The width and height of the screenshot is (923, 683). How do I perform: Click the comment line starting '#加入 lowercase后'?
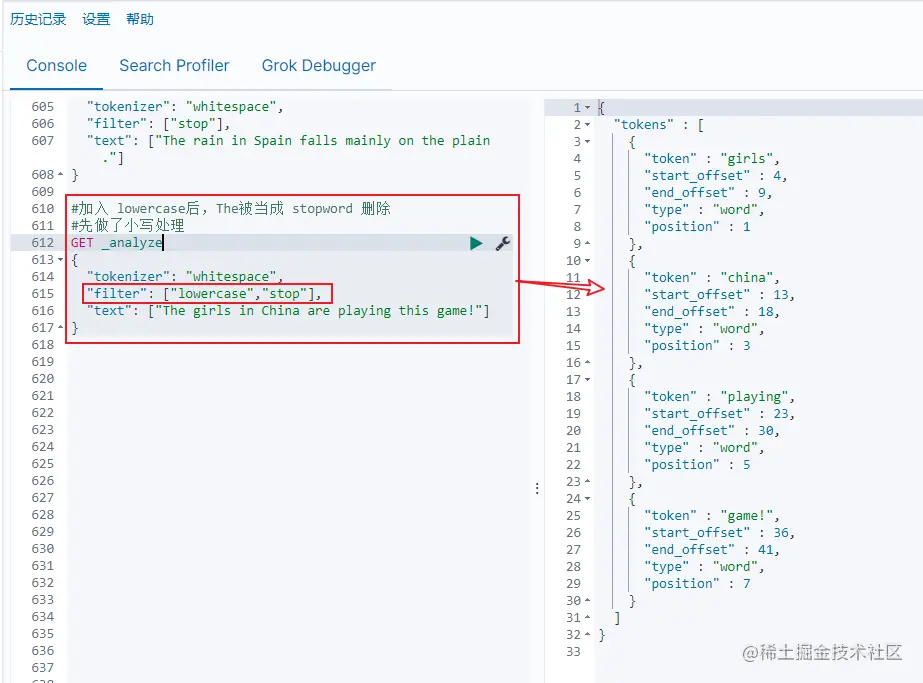pyautogui.click(x=231, y=208)
